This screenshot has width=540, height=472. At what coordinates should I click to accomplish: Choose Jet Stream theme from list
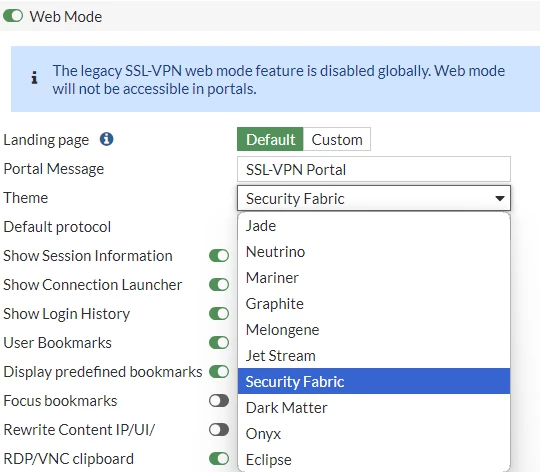[x=374, y=356]
